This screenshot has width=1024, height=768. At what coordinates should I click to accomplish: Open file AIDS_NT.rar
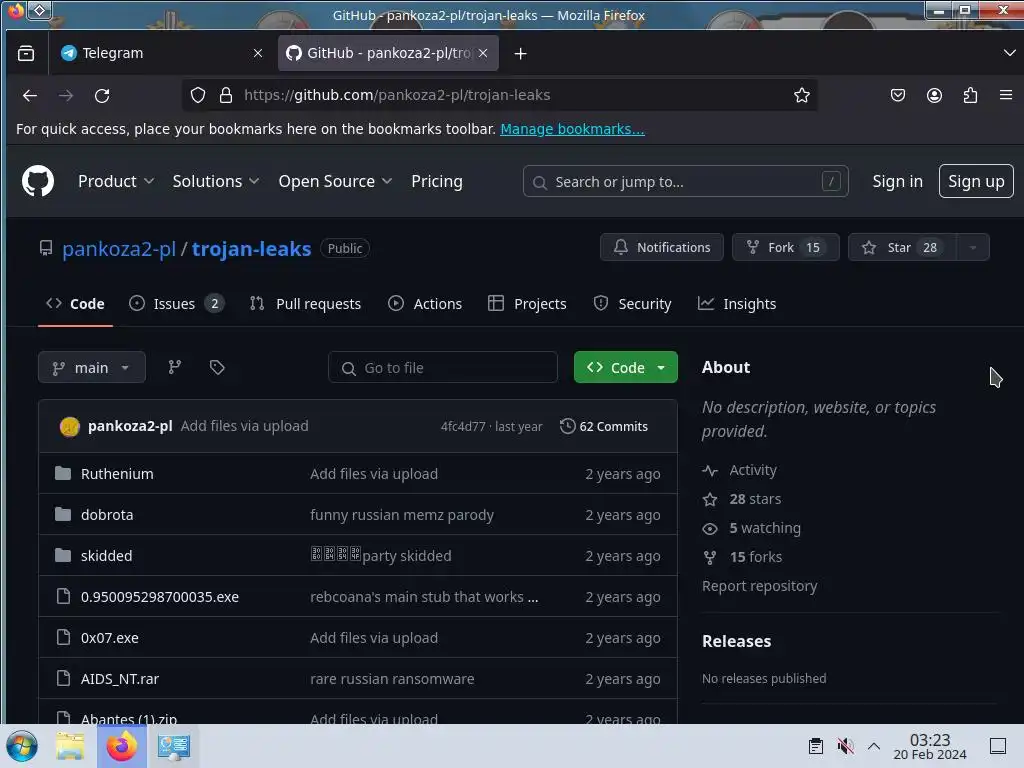pos(120,679)
